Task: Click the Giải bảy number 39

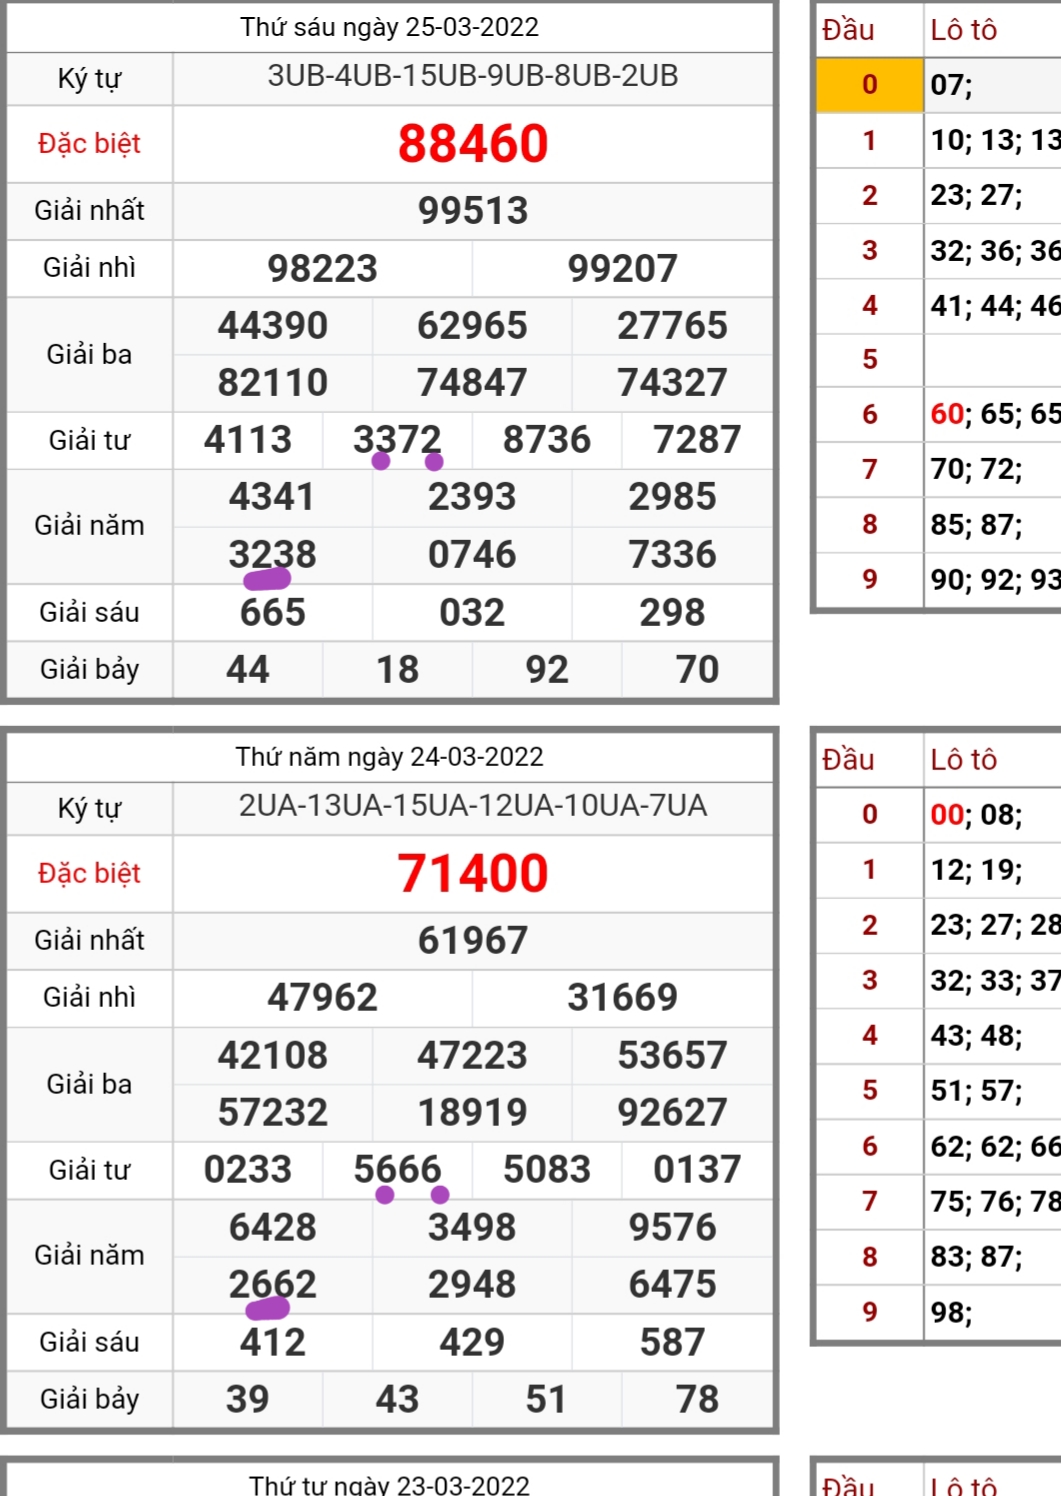Action: (x=247, y=1399)
